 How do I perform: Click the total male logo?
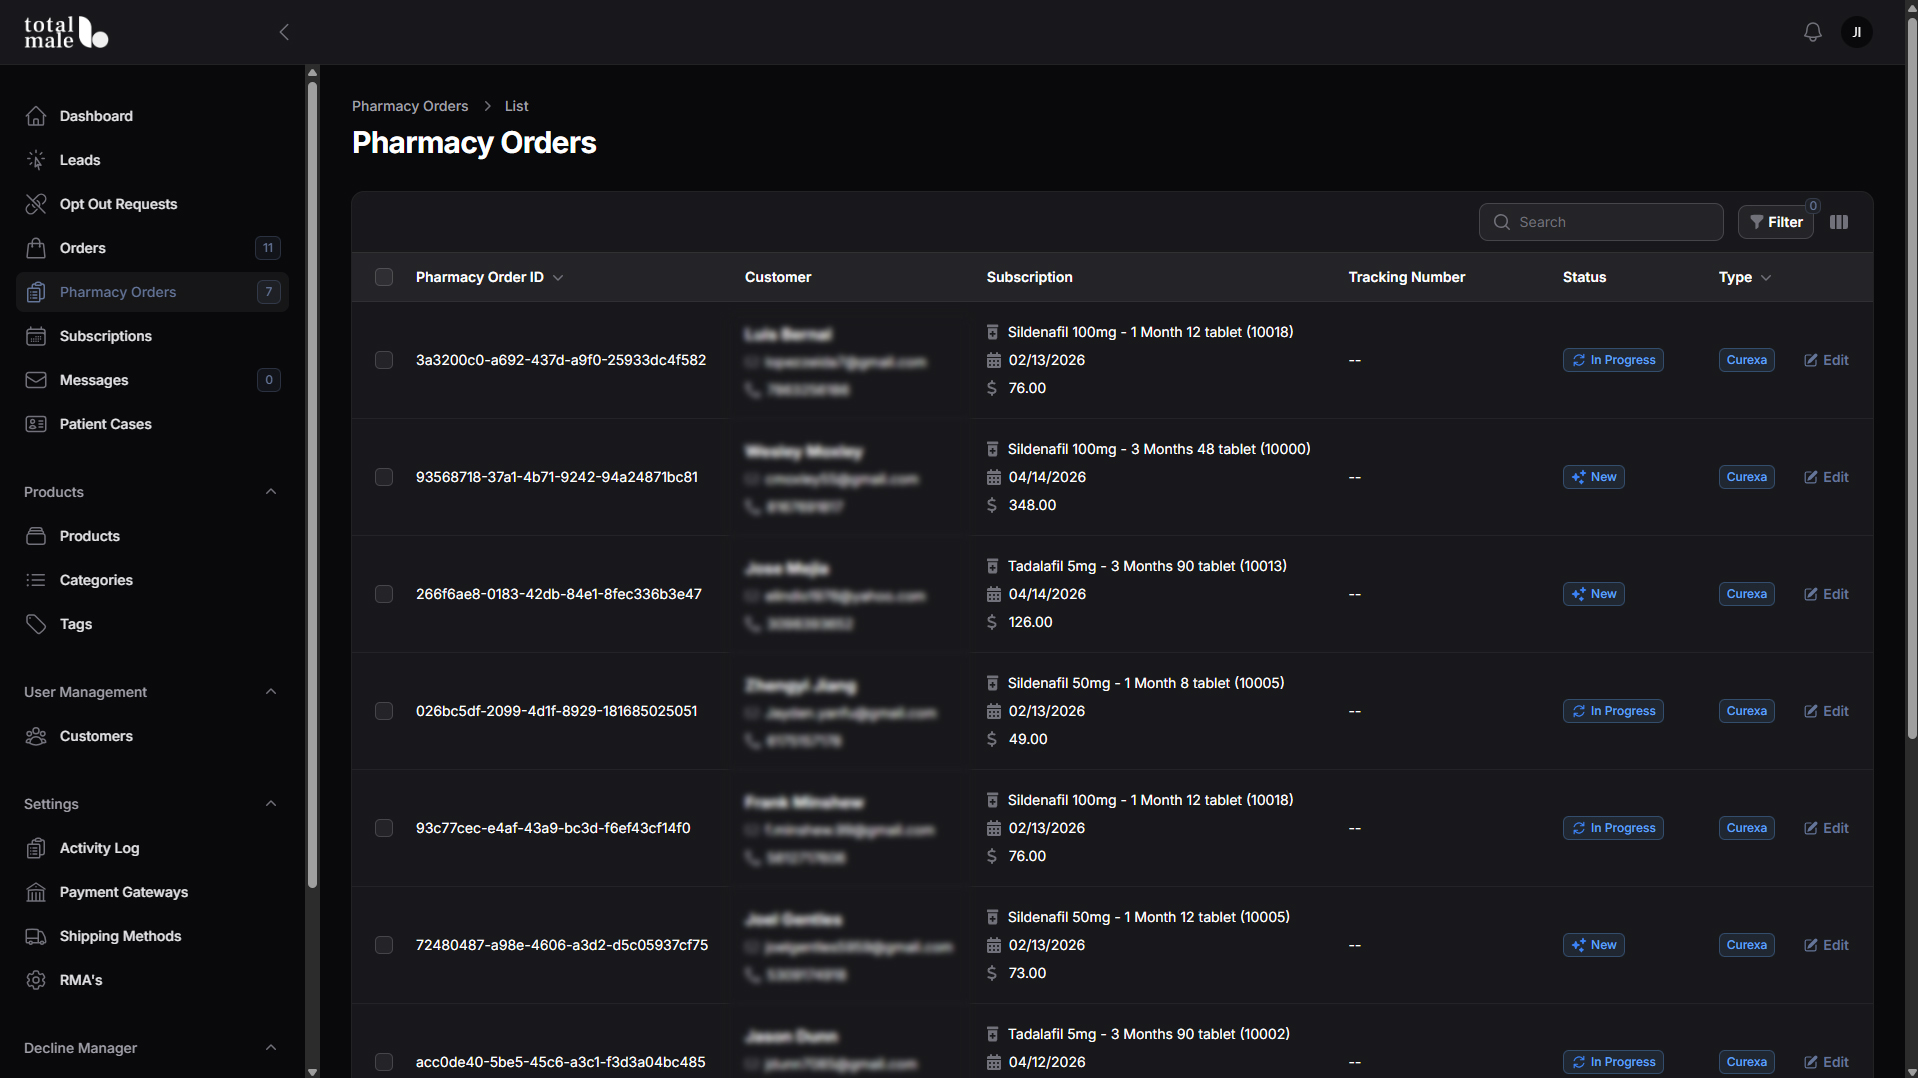[x=66, y=32]
